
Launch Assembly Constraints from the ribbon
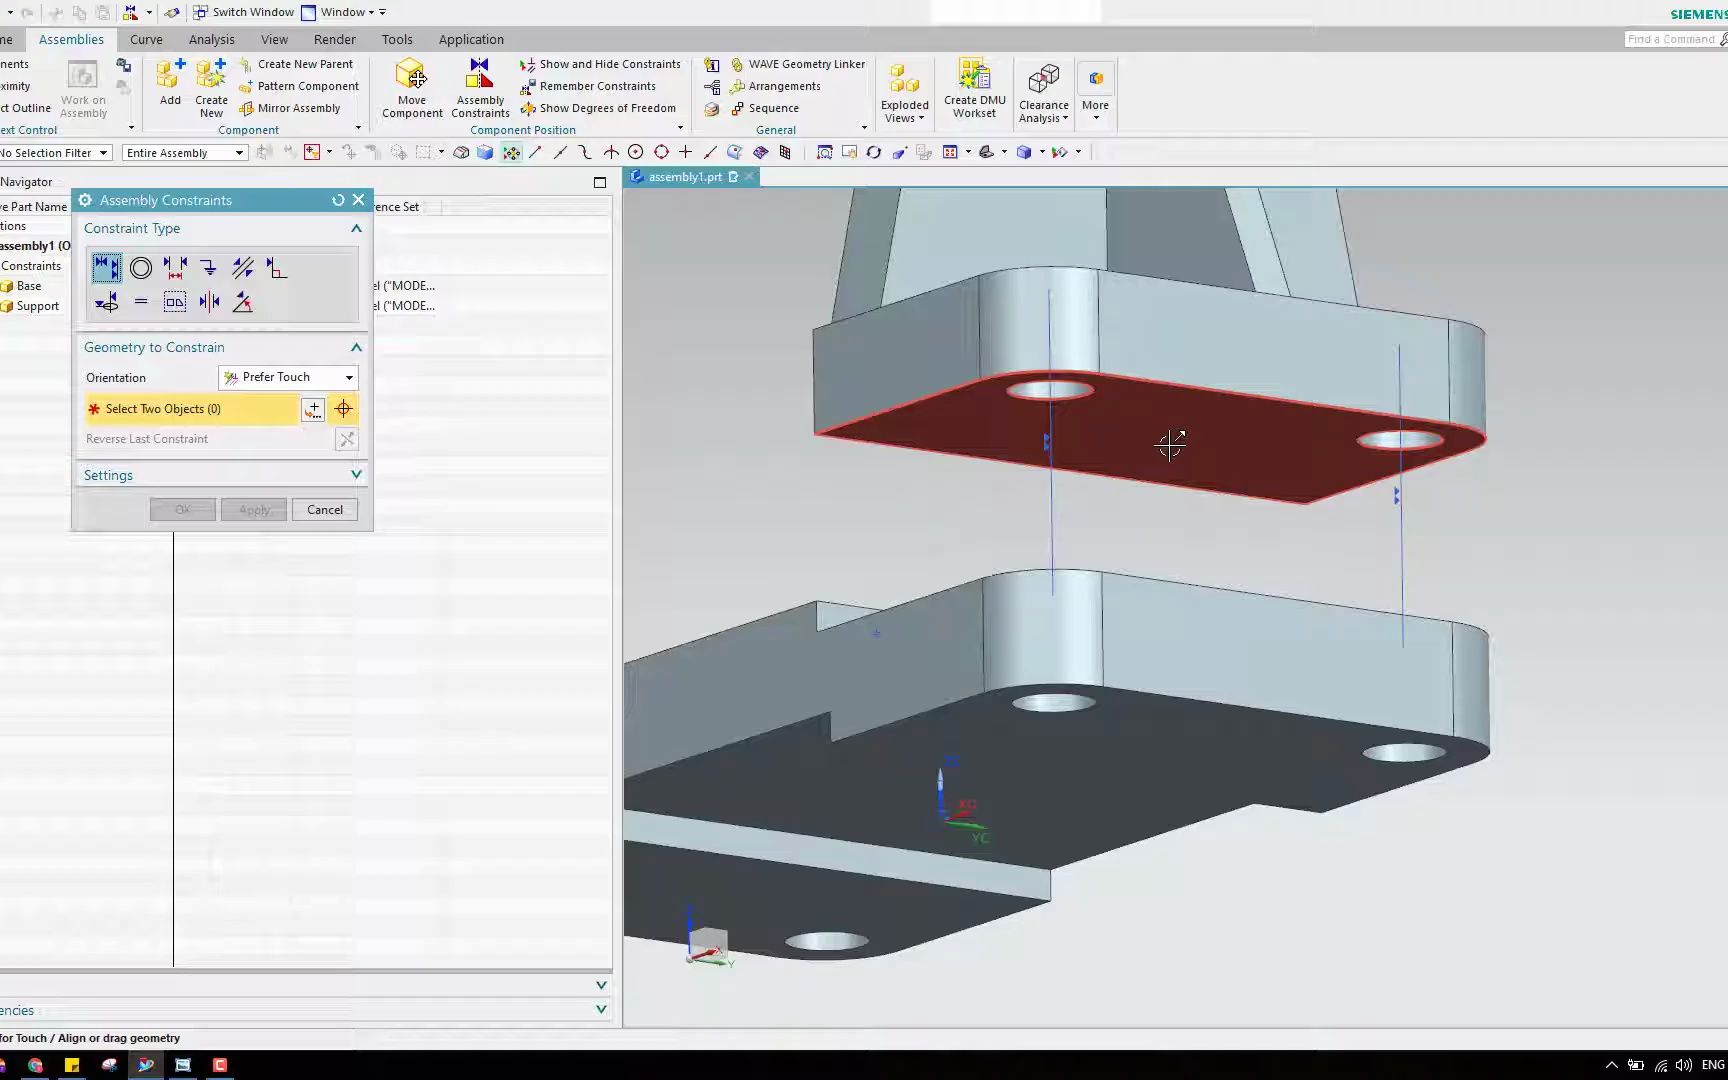(x=479, y=87)
